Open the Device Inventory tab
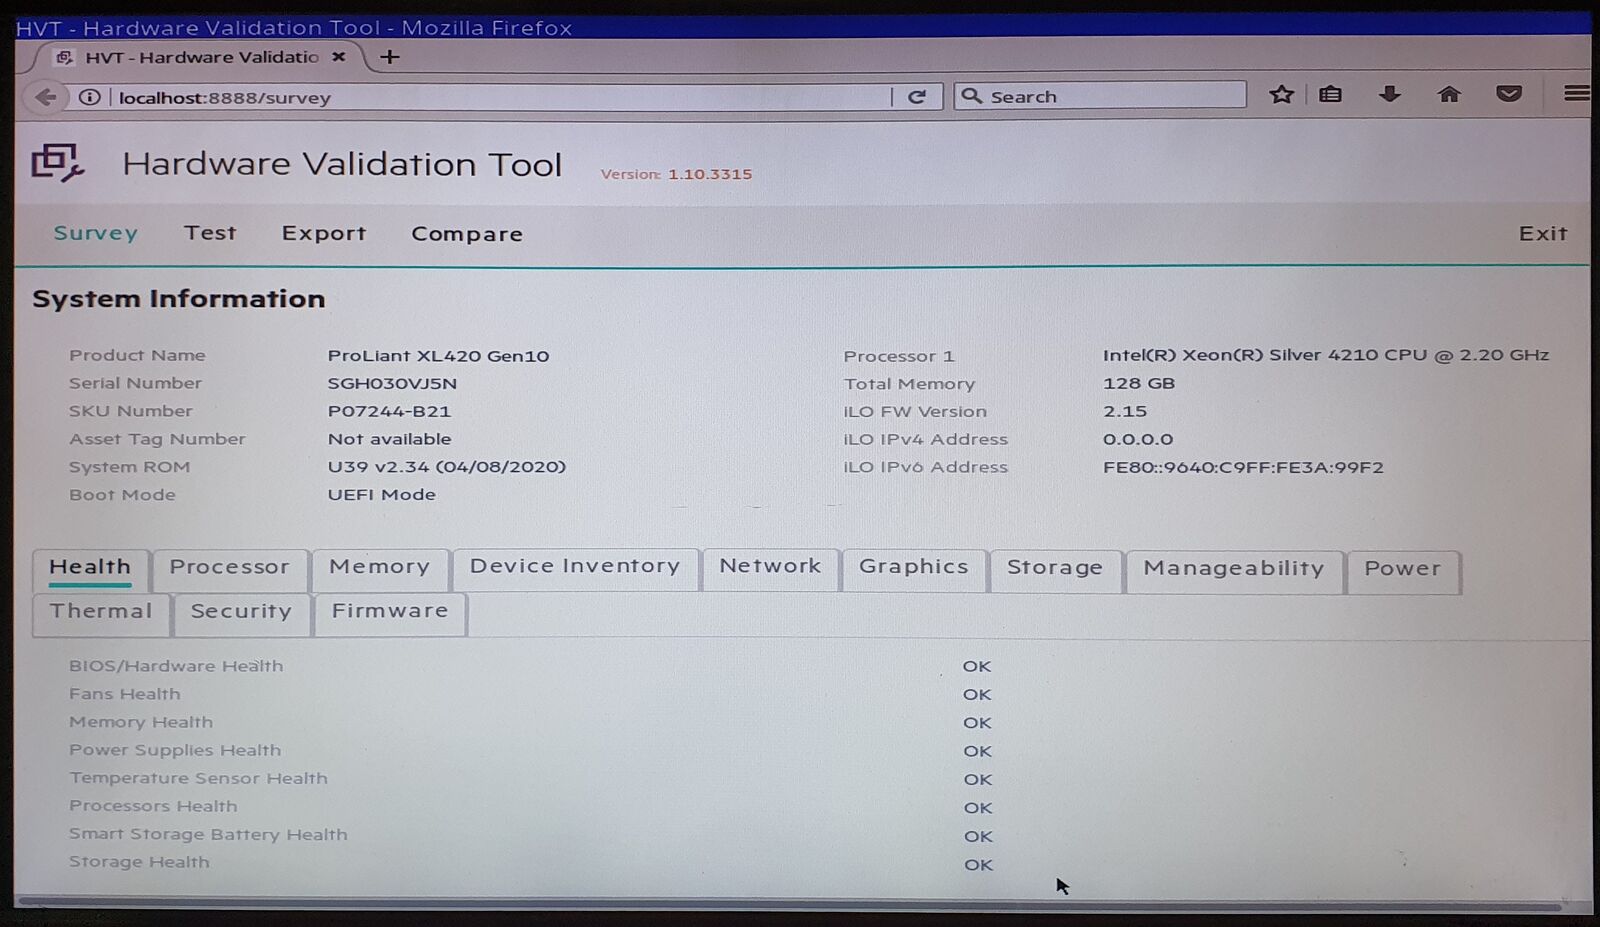 point(575,568)
